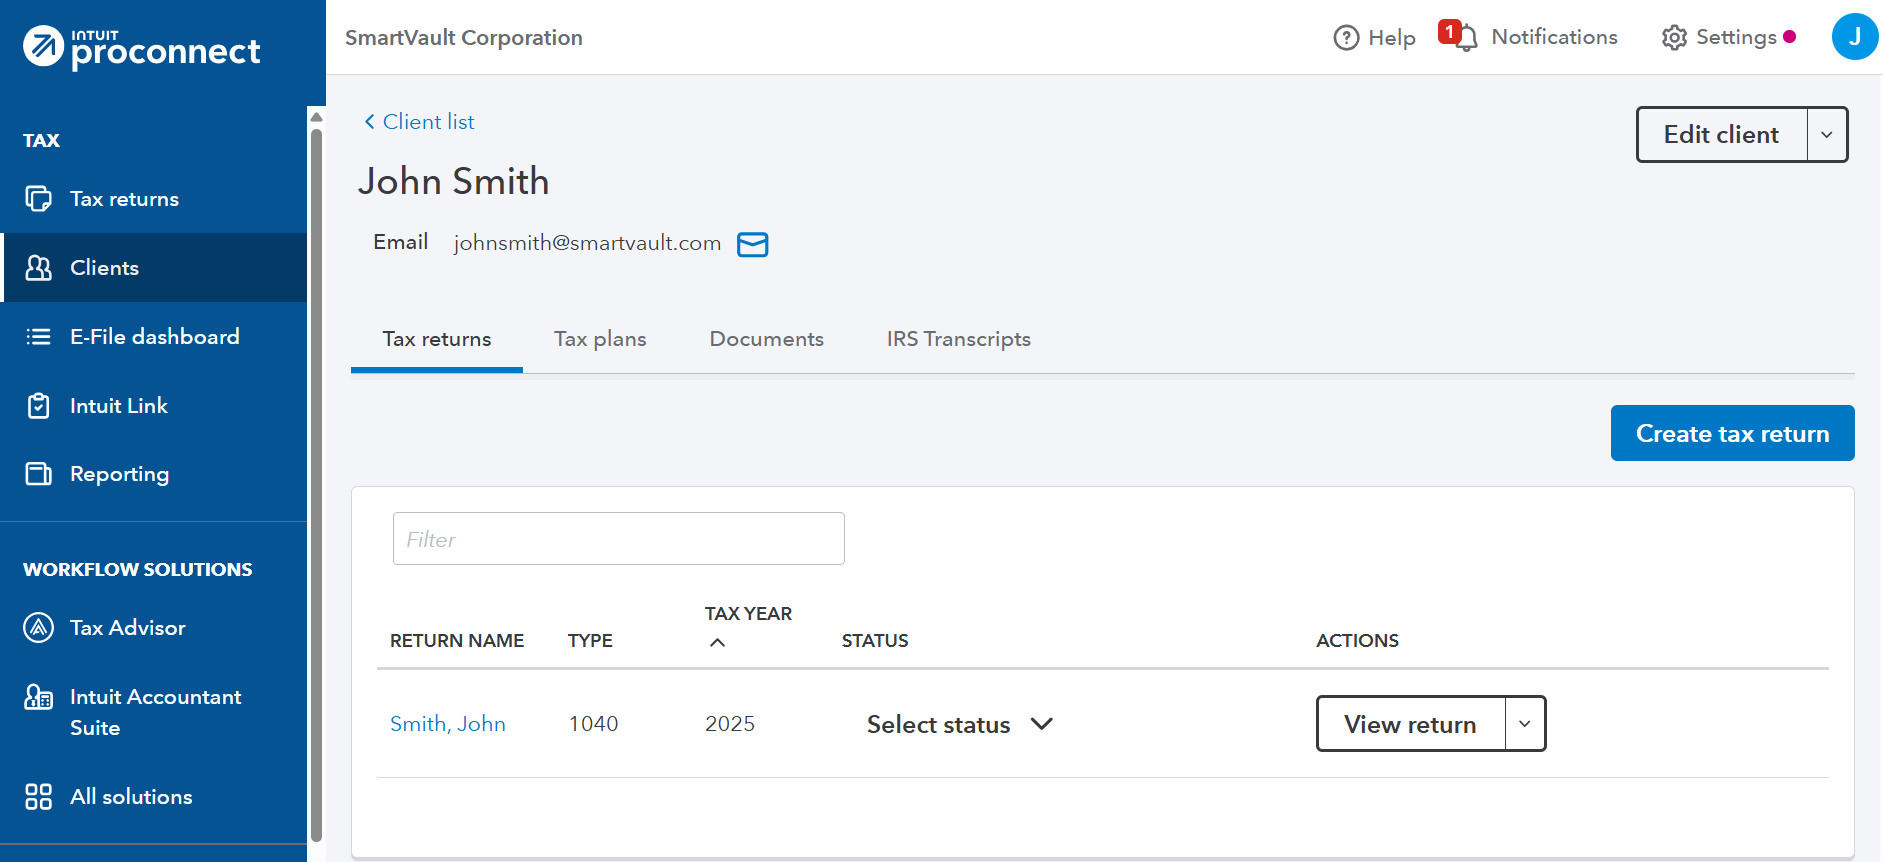
Task: Click the View return button
Action: click(x=1410, y=724)
